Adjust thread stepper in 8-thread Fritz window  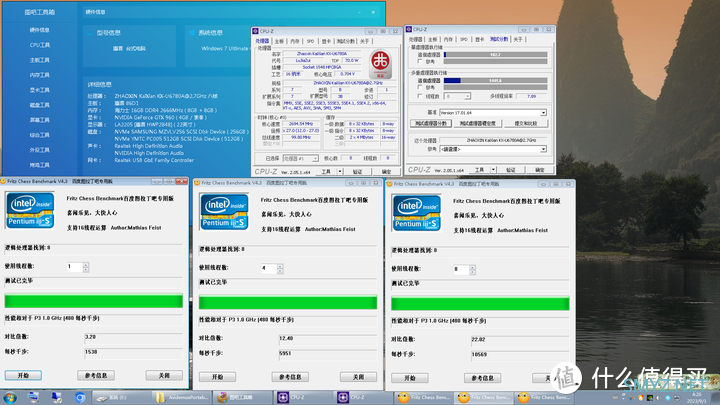pos(472,270)
